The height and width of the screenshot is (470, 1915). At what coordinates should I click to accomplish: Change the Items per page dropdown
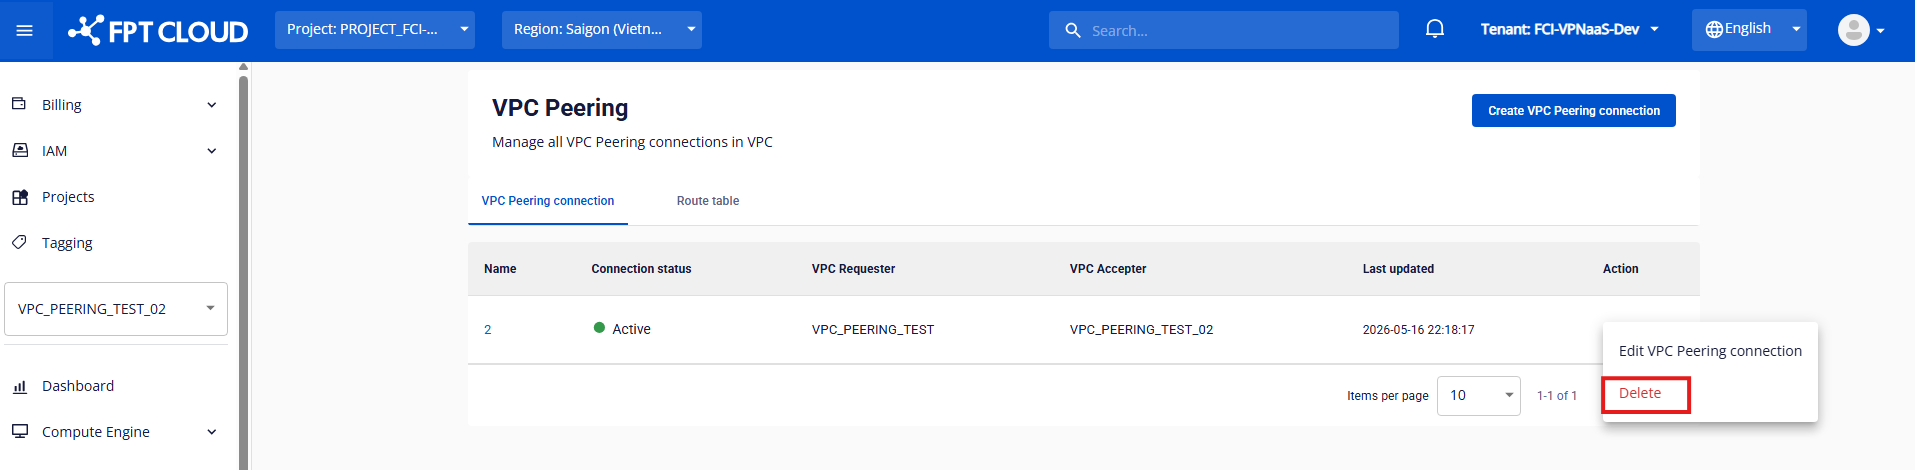(1478, 396)
